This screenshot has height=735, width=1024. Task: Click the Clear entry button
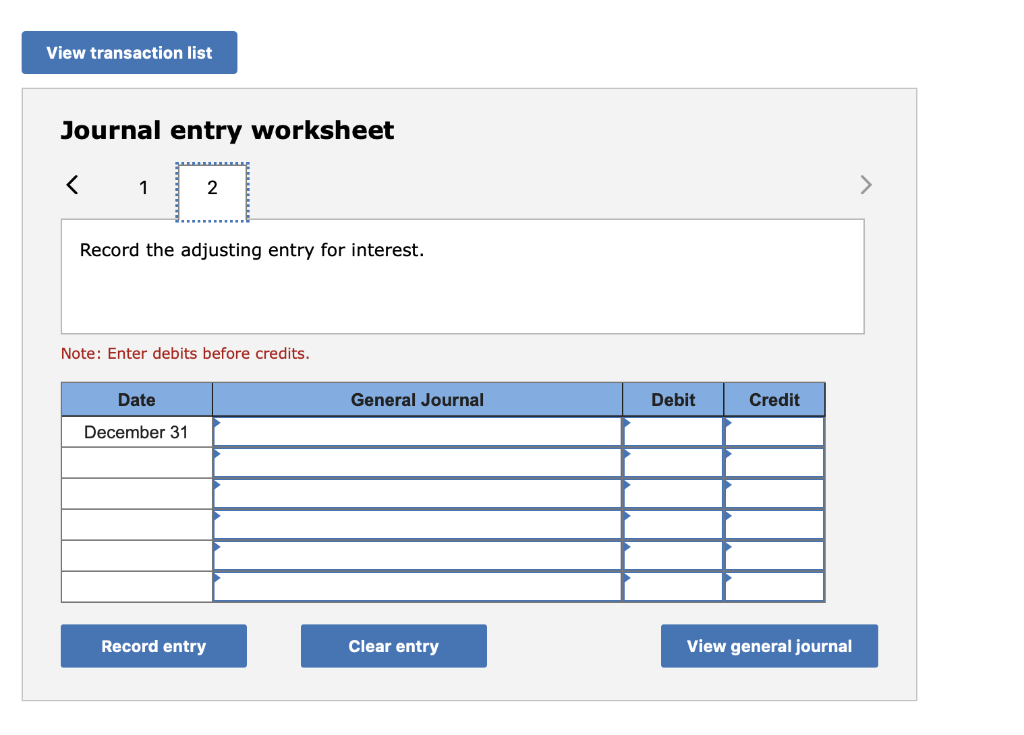(x=393, y=645)
